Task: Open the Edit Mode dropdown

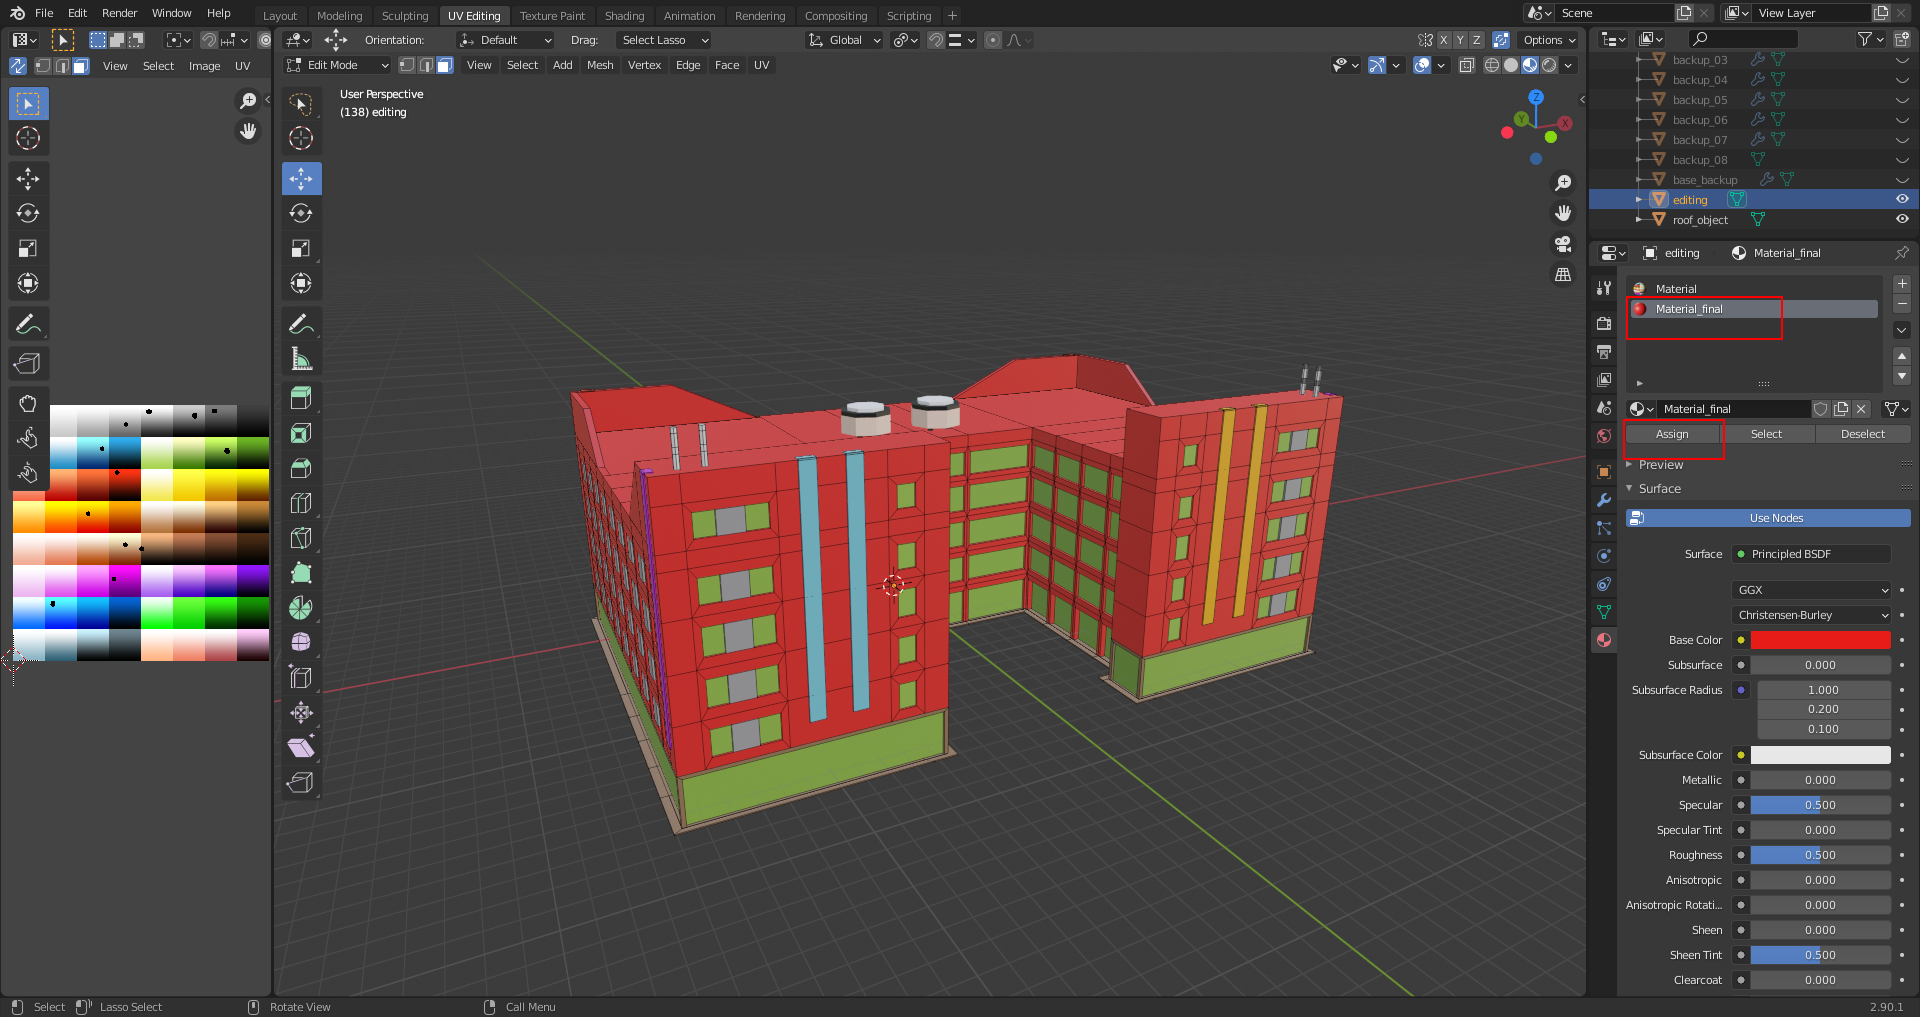Action: coord(336,65)
